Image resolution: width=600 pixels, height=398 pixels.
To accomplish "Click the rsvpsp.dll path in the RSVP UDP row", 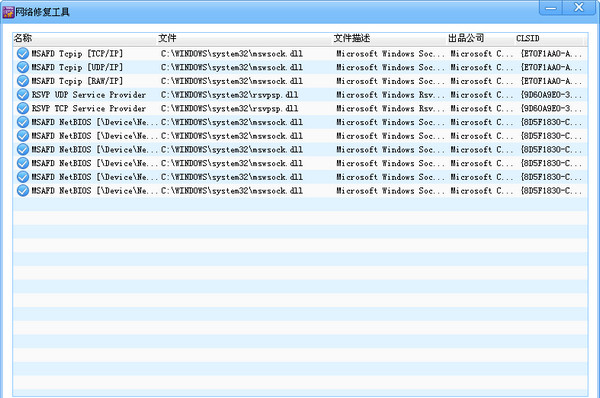I will point(230,95).
